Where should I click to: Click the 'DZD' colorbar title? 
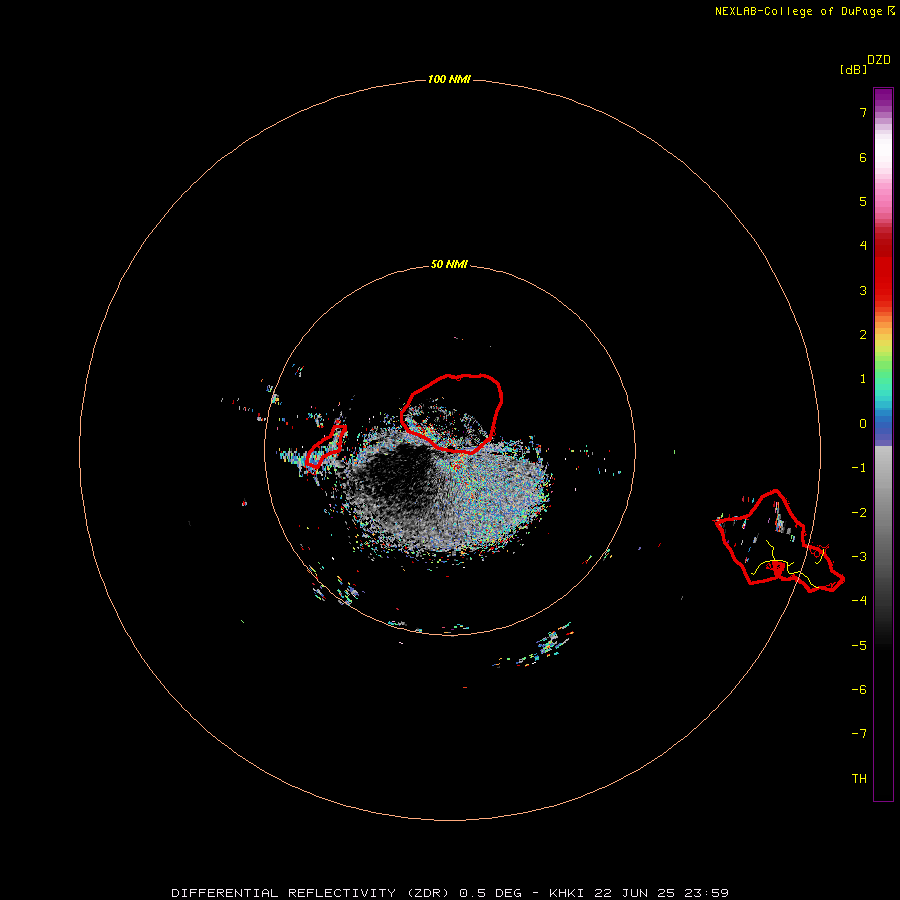(879, 60)
